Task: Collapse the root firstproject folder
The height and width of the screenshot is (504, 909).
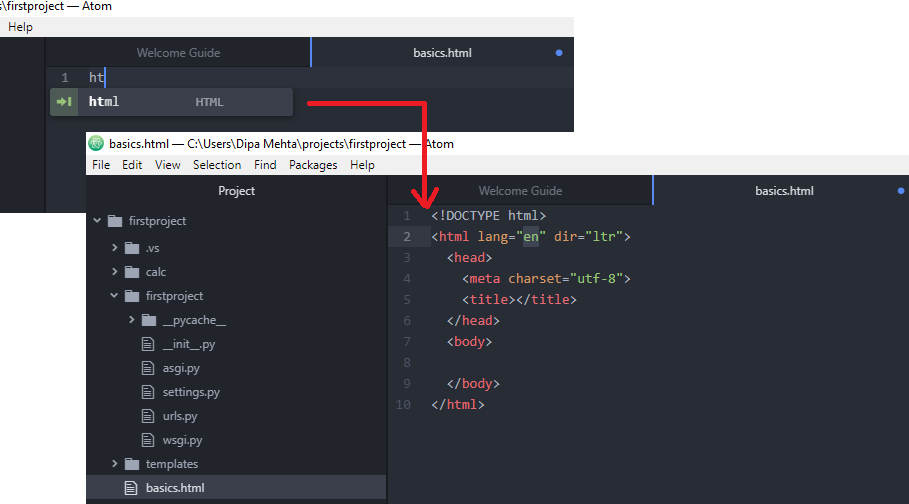Action: pos(97,220)
